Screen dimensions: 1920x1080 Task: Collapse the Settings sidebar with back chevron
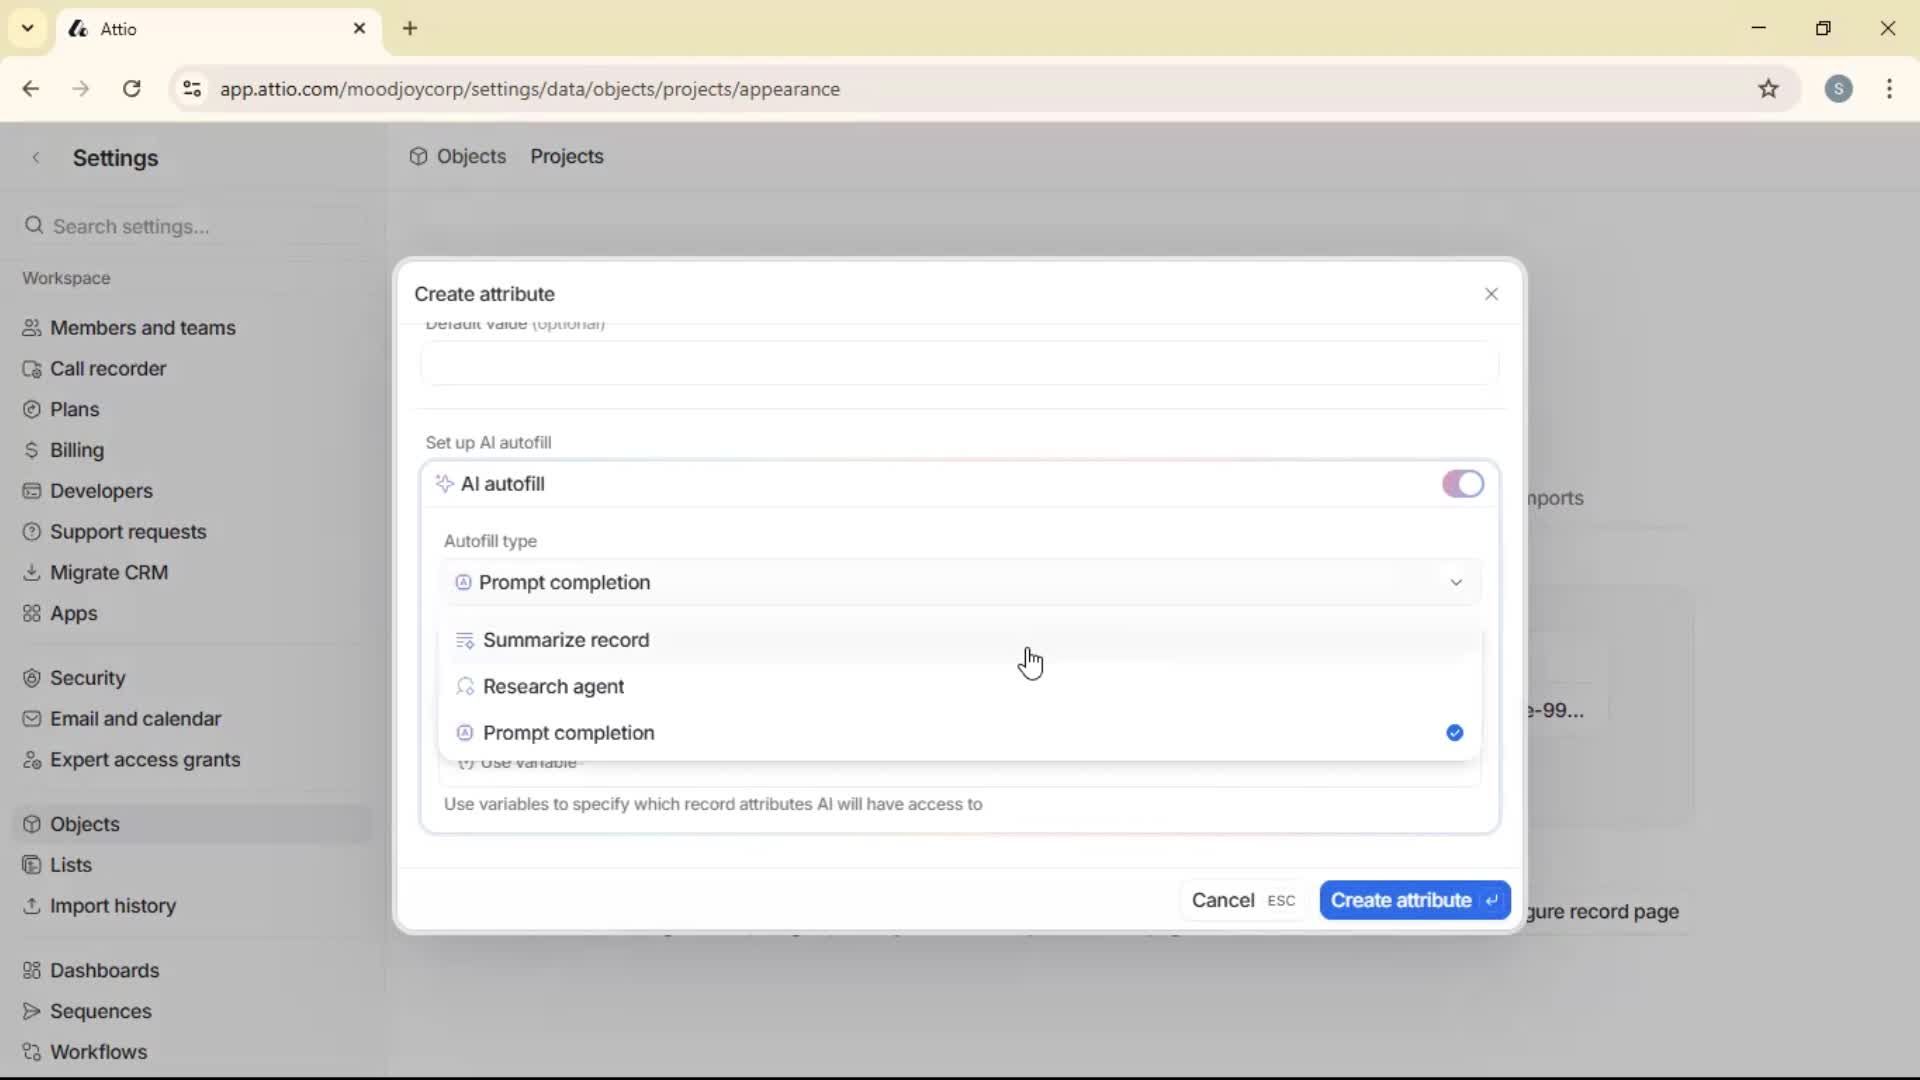coord(36,157)
